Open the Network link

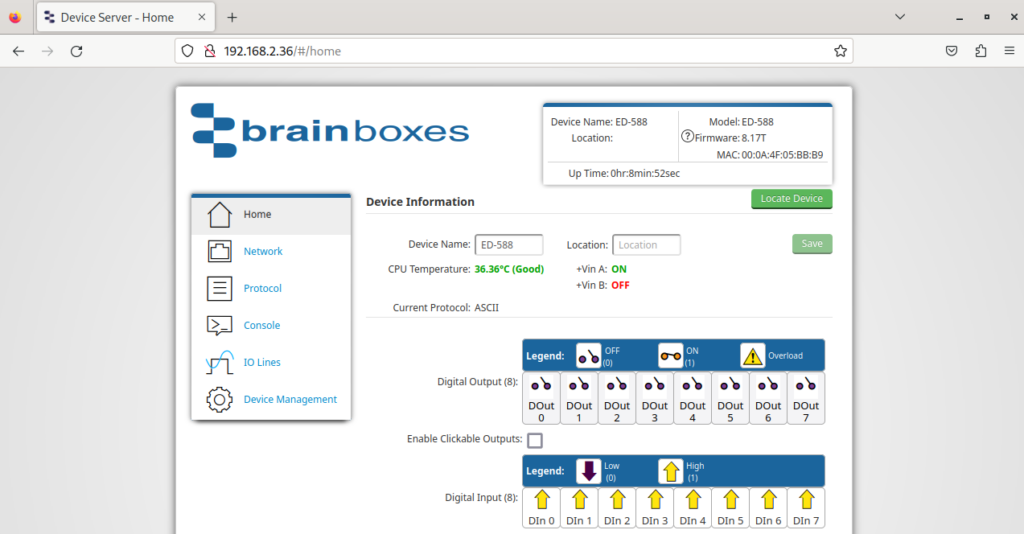[x=263, y=251]
